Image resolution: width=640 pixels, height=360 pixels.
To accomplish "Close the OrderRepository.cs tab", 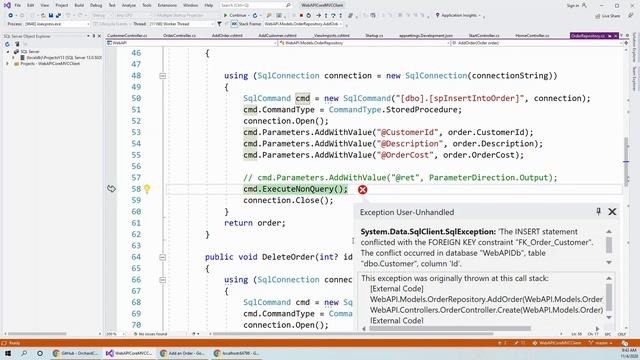I will 616,36.
